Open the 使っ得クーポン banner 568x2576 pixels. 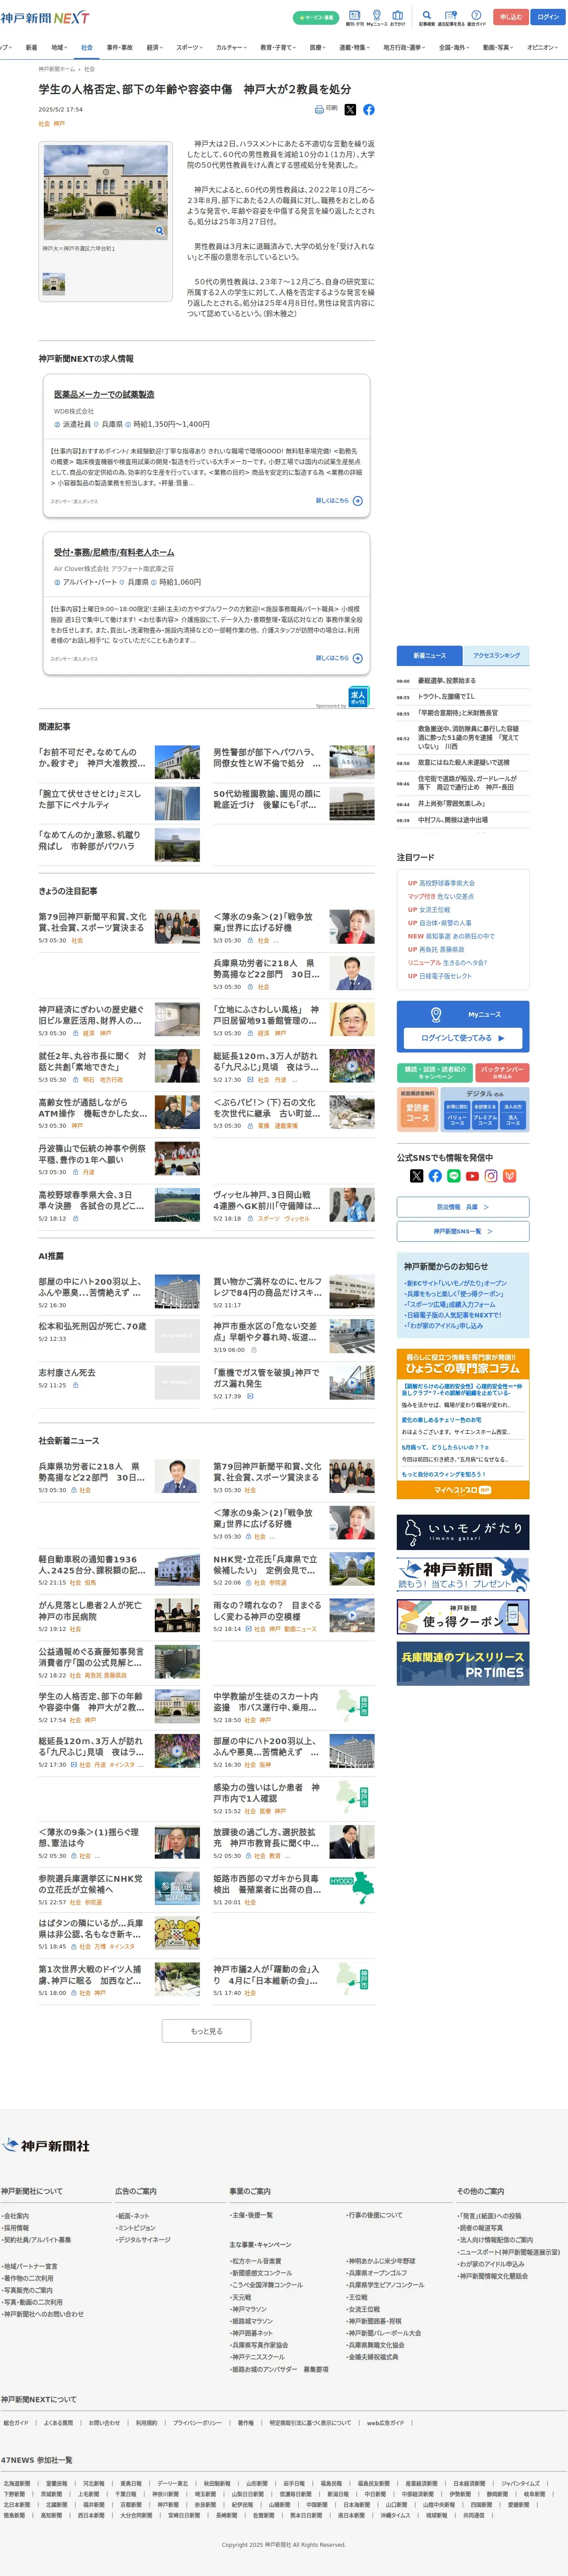coord(463,1616)
